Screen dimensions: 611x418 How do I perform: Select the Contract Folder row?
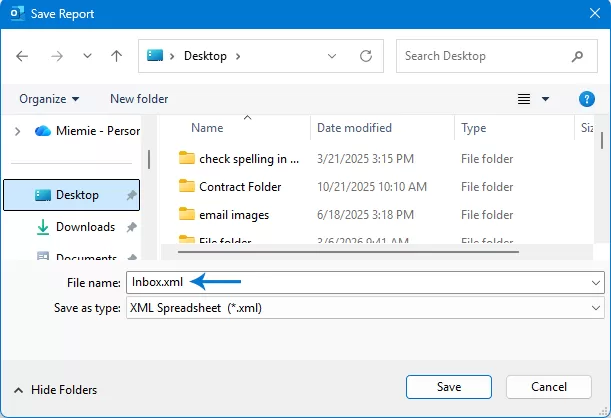[x=346, y=187]
